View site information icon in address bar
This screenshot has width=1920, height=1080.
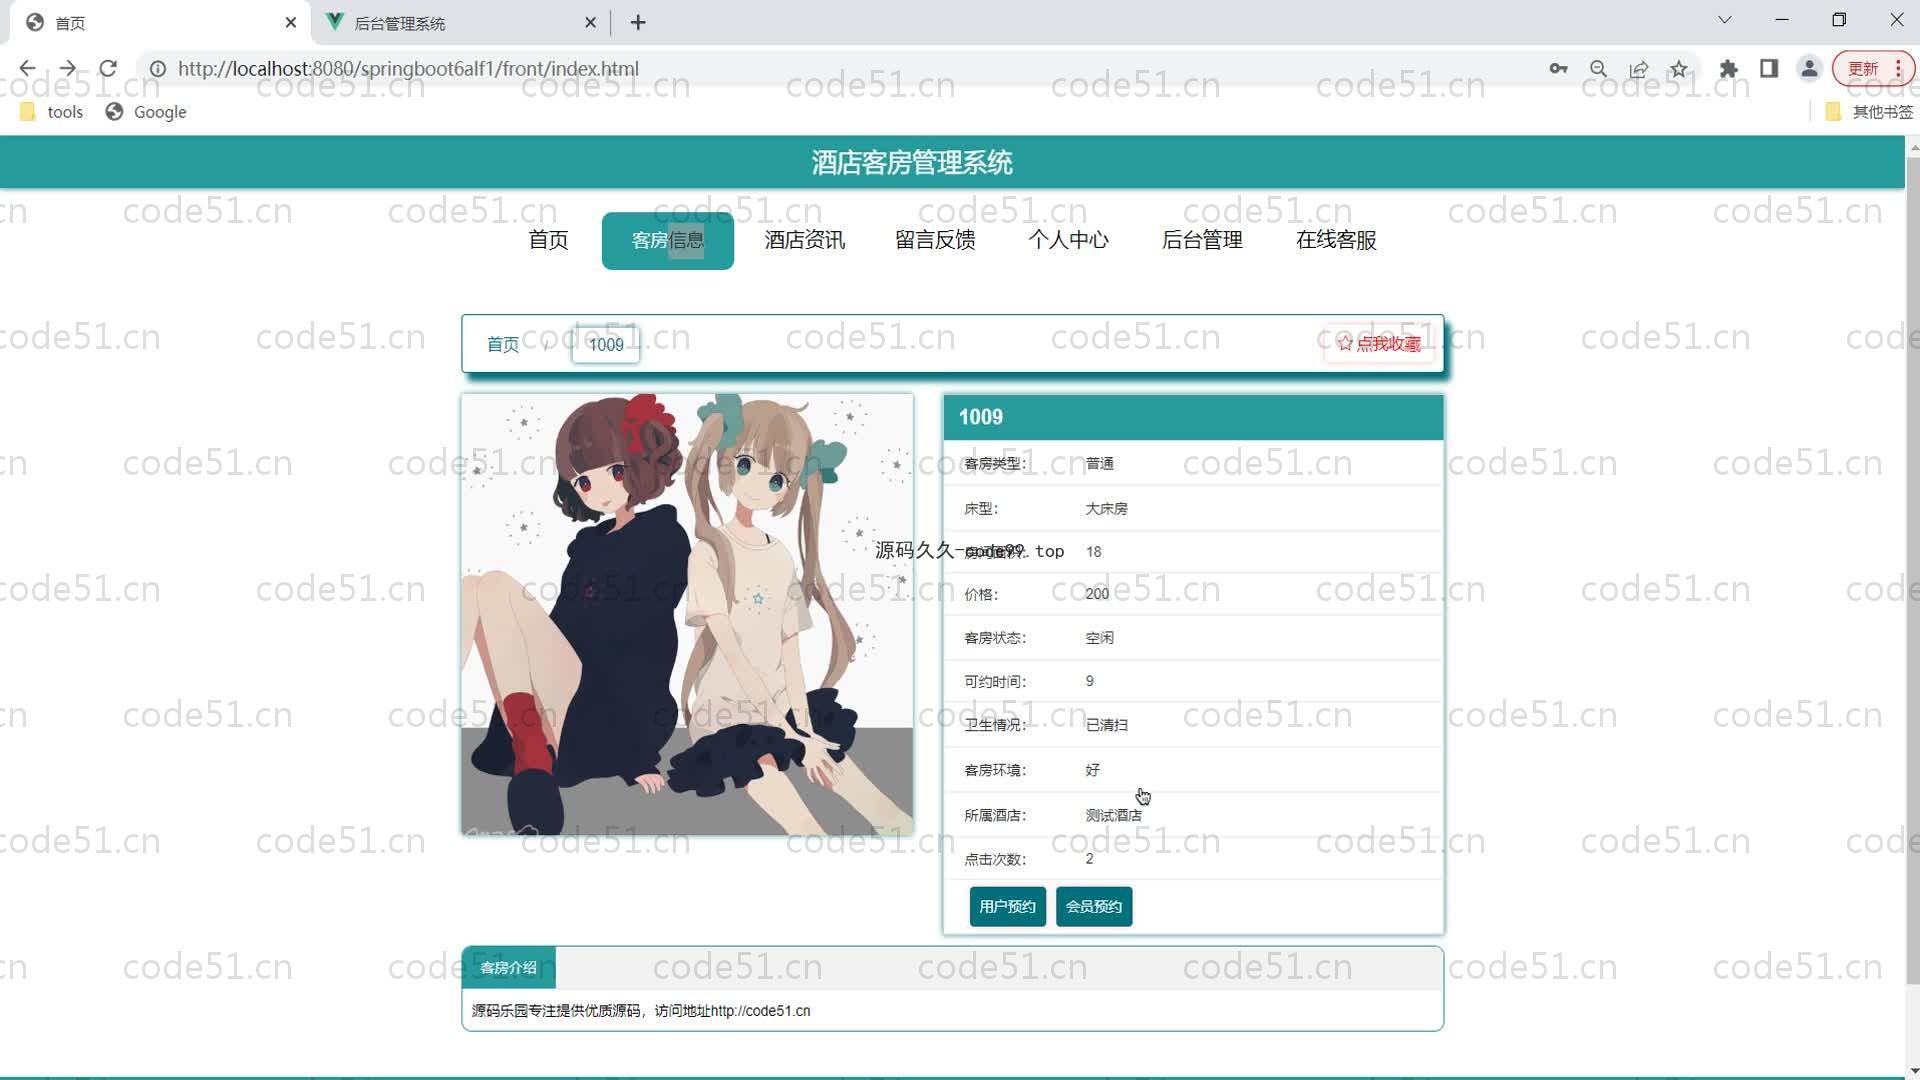tap(158, 69)
